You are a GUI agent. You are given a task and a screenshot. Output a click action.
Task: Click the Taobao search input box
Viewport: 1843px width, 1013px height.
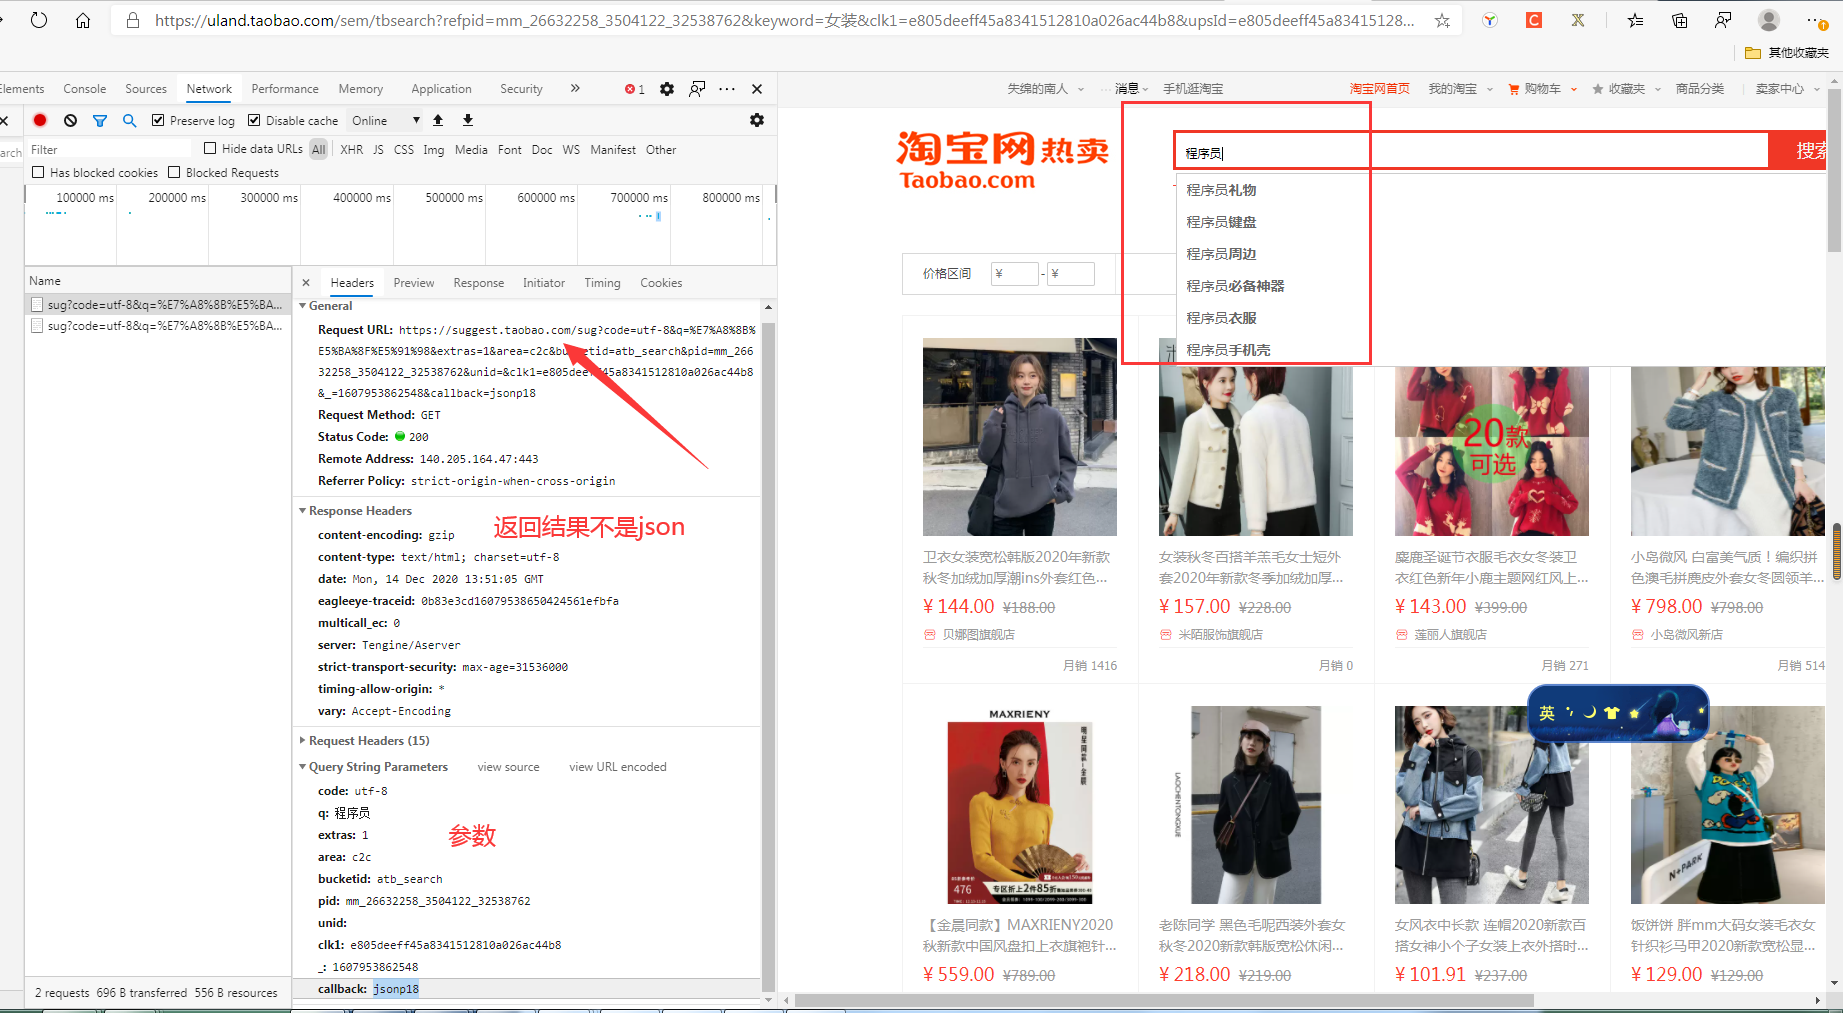[1471, 152]
